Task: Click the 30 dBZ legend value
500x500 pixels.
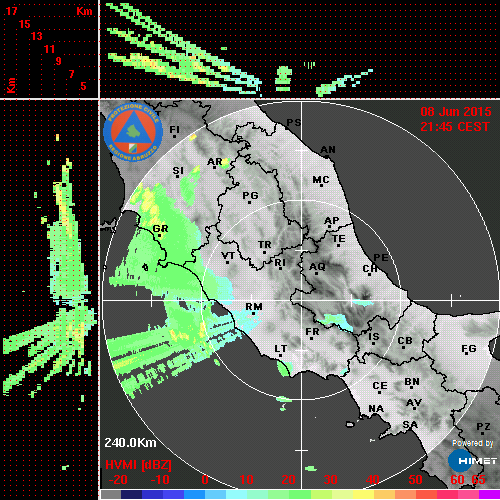Action: (331, 480)
